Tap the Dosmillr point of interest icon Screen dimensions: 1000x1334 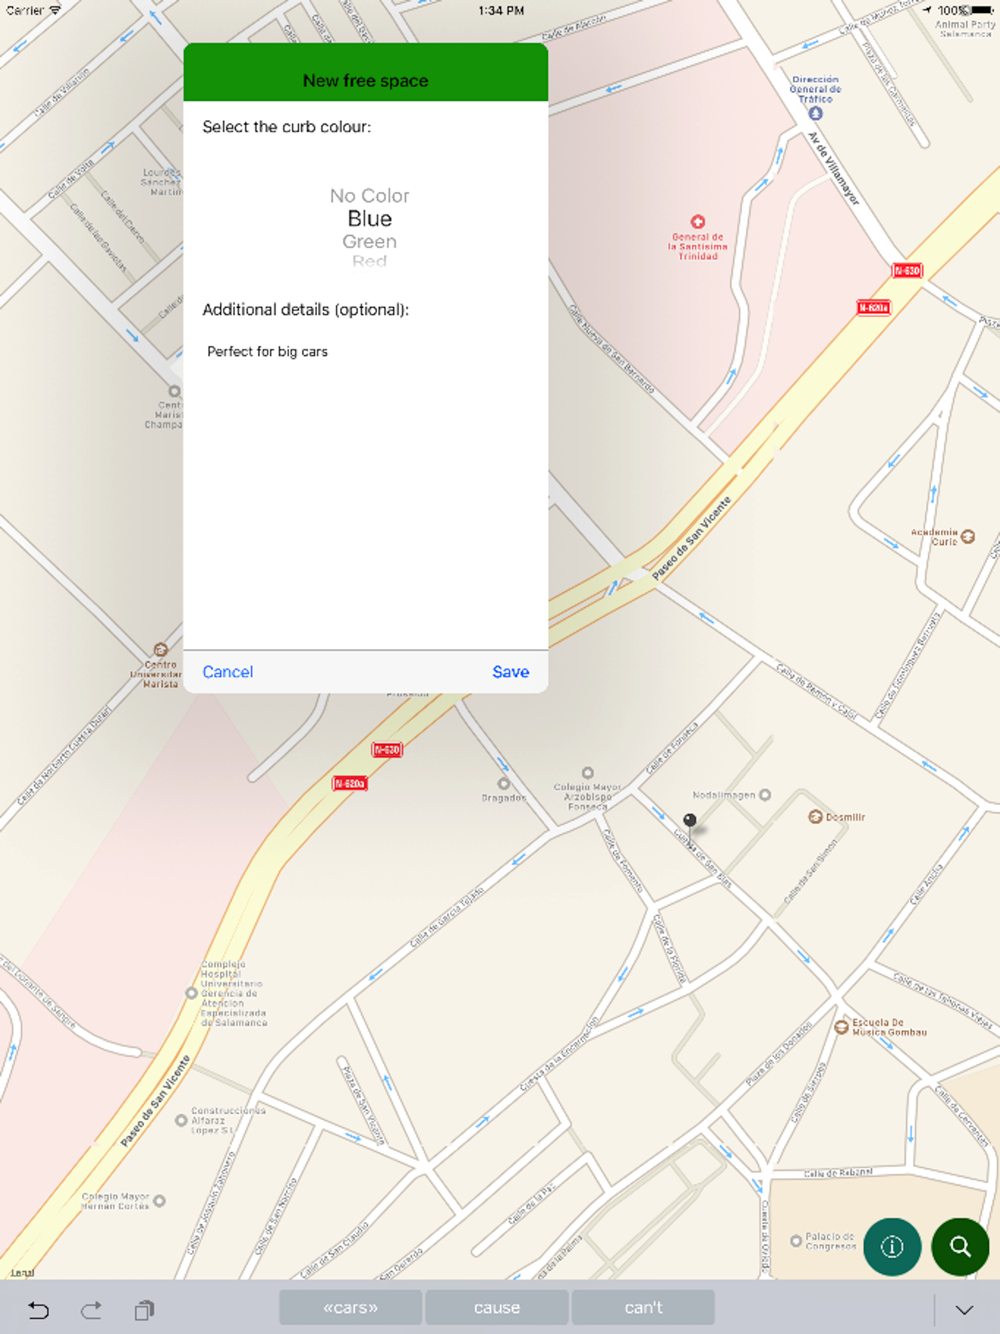point(815,817)
